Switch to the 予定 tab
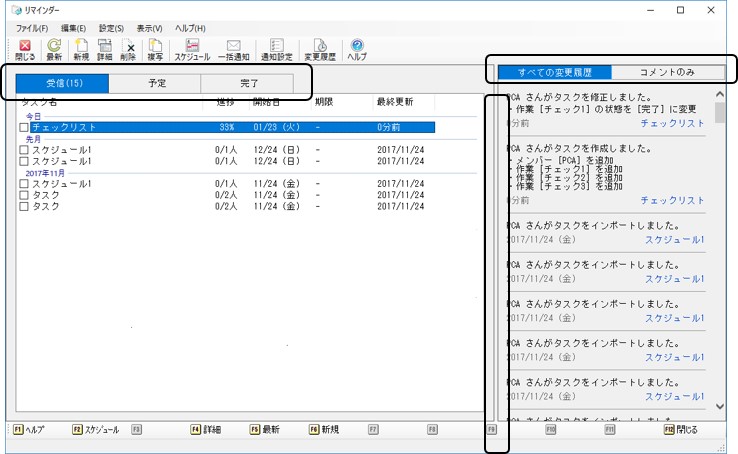 [155, 83]
